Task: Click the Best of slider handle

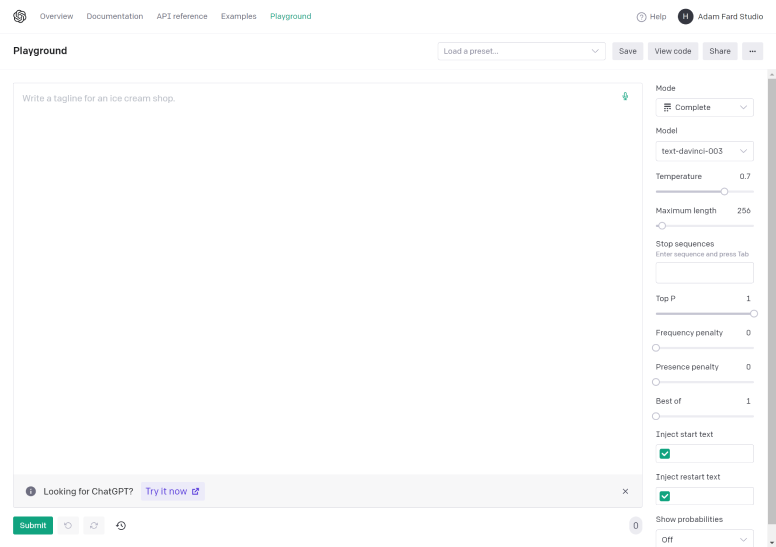Action: tap(656, 416)
